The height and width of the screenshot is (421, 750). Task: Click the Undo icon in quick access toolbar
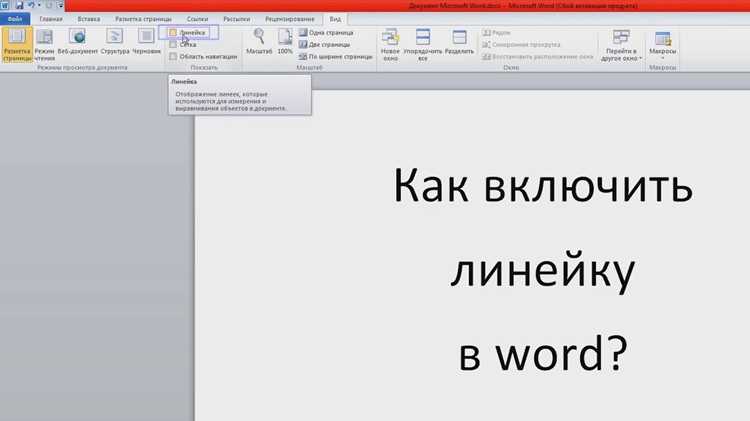click(31, 5)
